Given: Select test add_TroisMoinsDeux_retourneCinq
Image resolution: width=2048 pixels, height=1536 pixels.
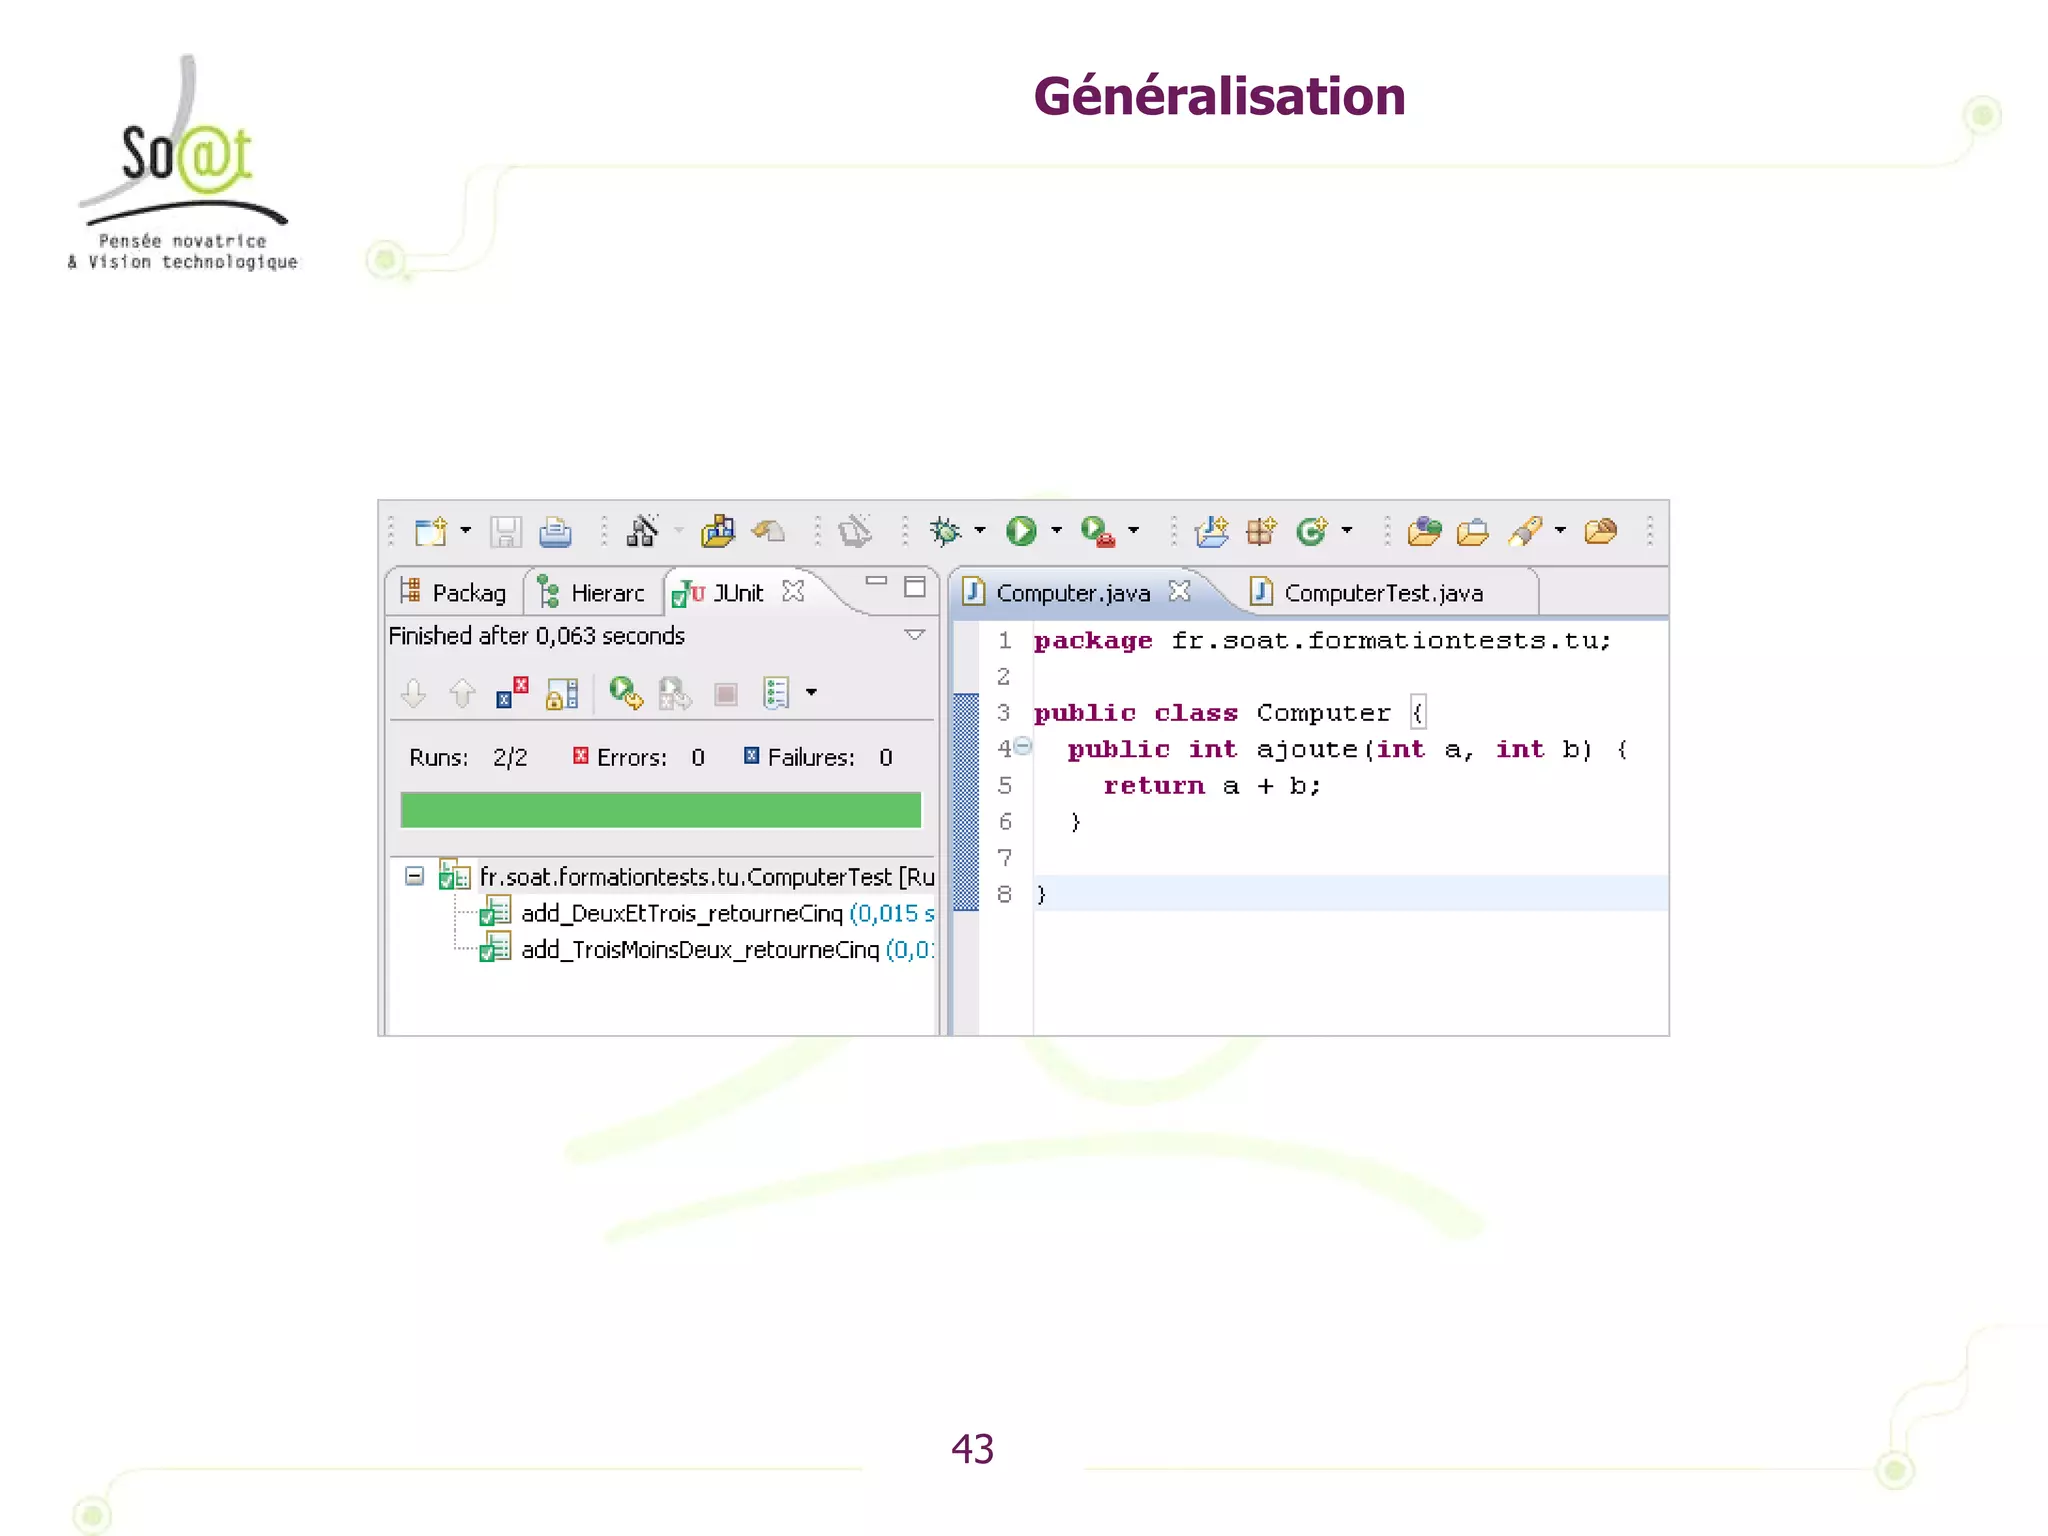Looking at the screenshot, I should pyautogui.click(x=699, y=949).
